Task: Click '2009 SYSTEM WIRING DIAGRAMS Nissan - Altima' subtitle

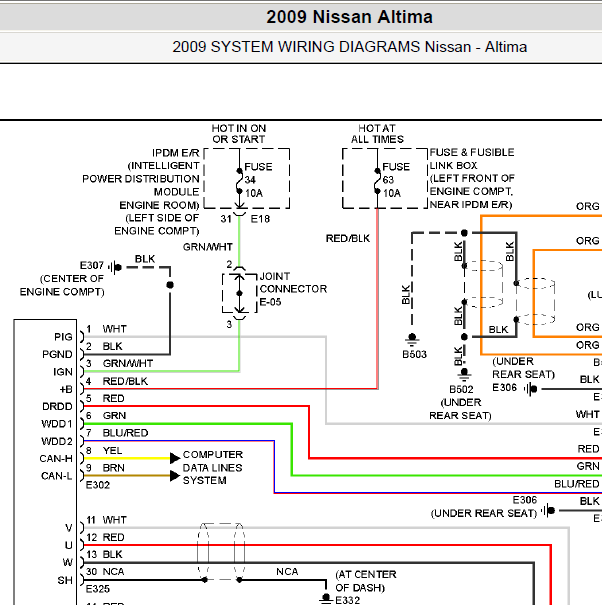Action: pos(349,47)
